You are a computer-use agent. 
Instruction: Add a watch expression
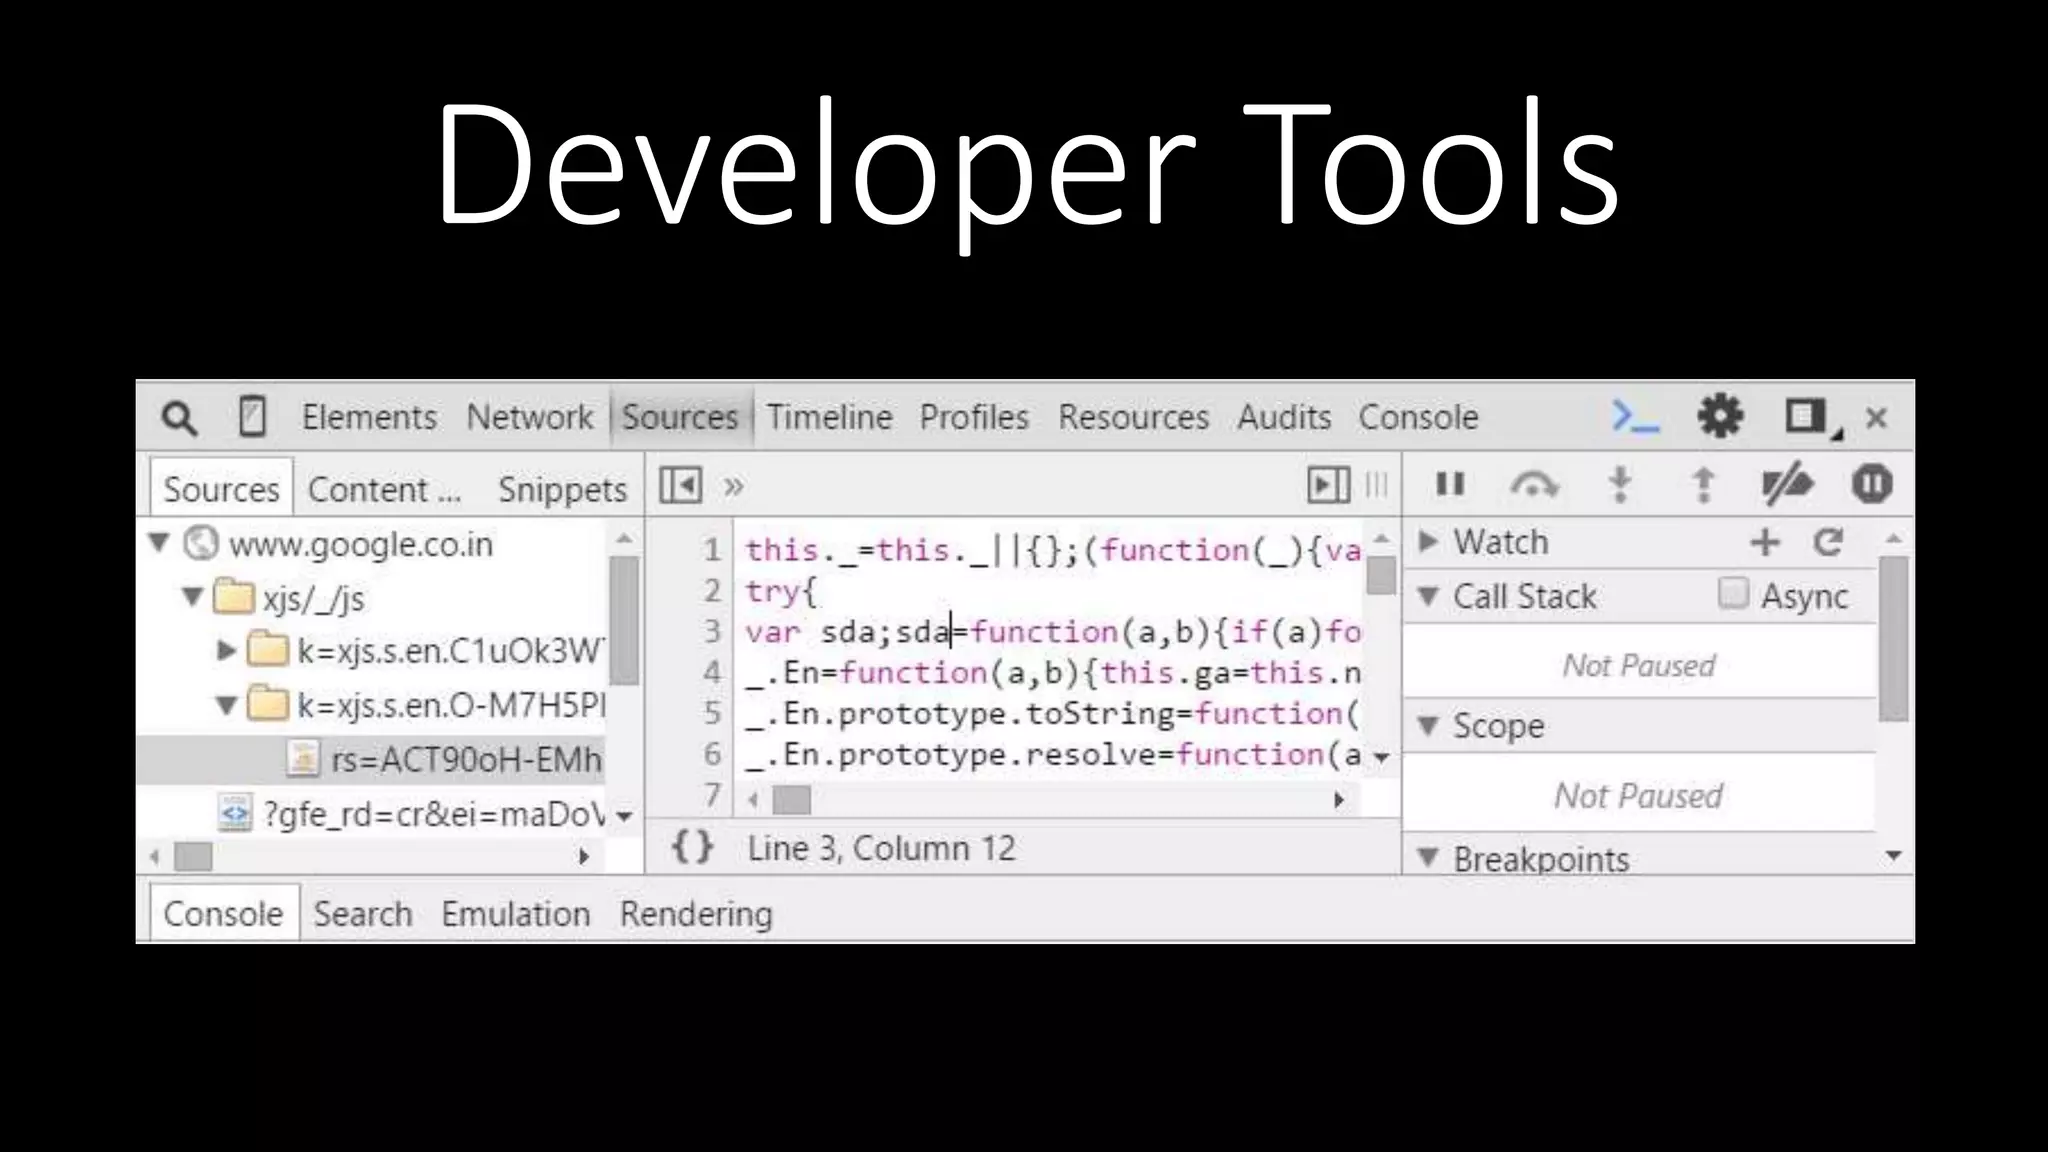click(1766, 543)
